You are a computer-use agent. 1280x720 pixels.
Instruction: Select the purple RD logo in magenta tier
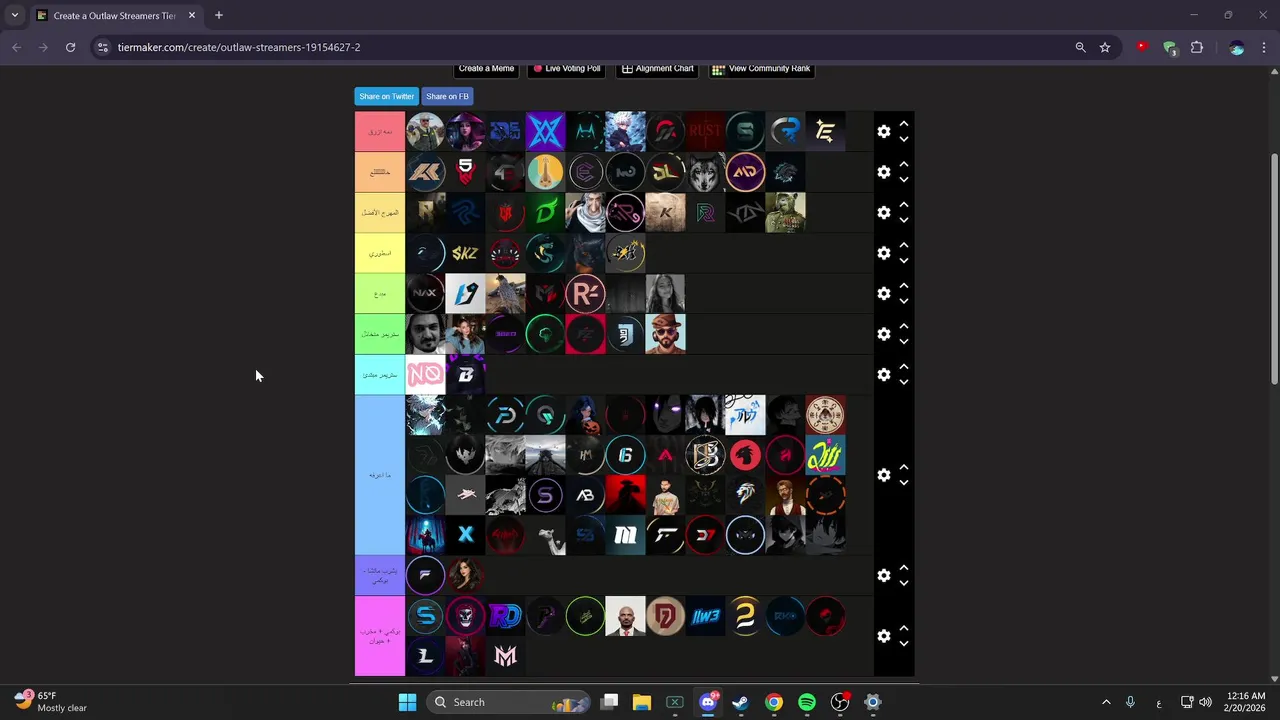coord(505,616)
